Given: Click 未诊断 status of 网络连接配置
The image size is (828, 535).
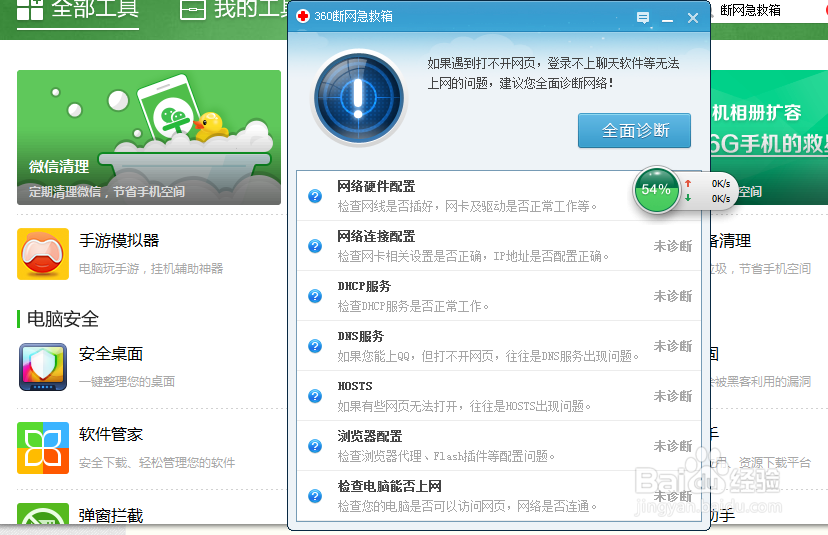Looking at the screenshot, I should (x=673, y=246).
